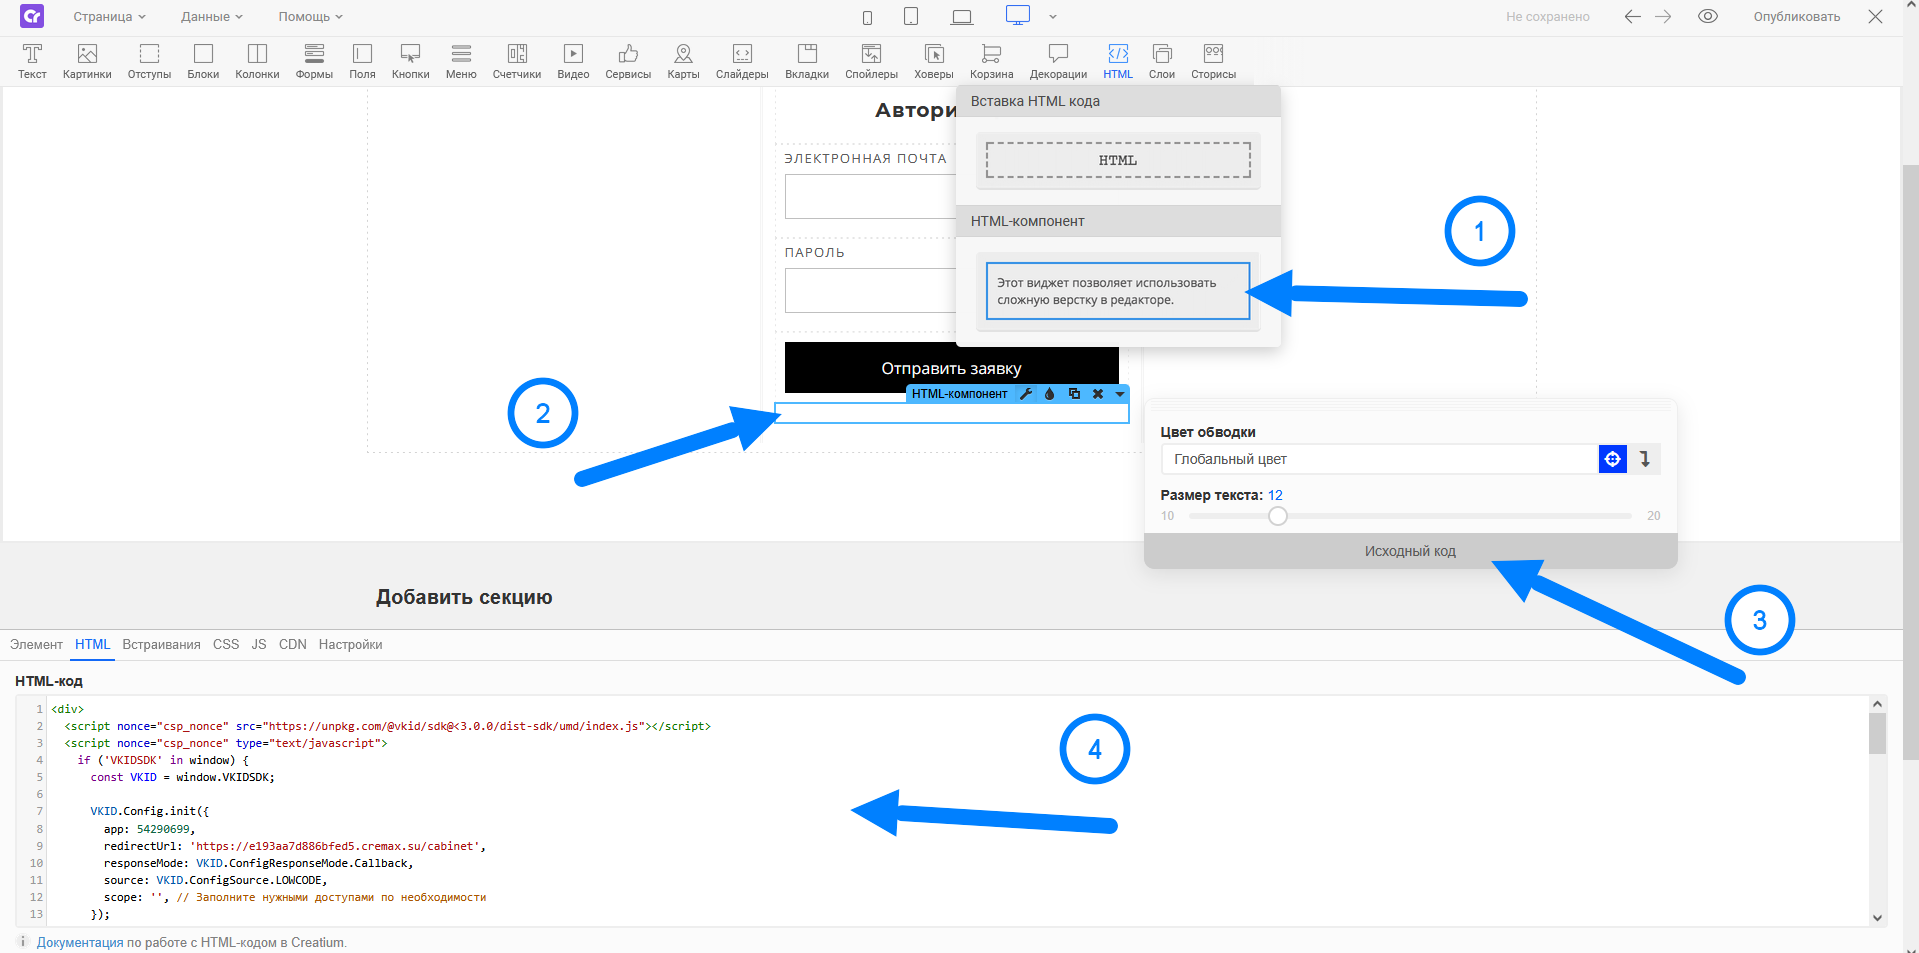Screen dimensions: 1919x953
Task: Switch to the Элемент tab
Action: pyautogui.click(x=36, y=645)
